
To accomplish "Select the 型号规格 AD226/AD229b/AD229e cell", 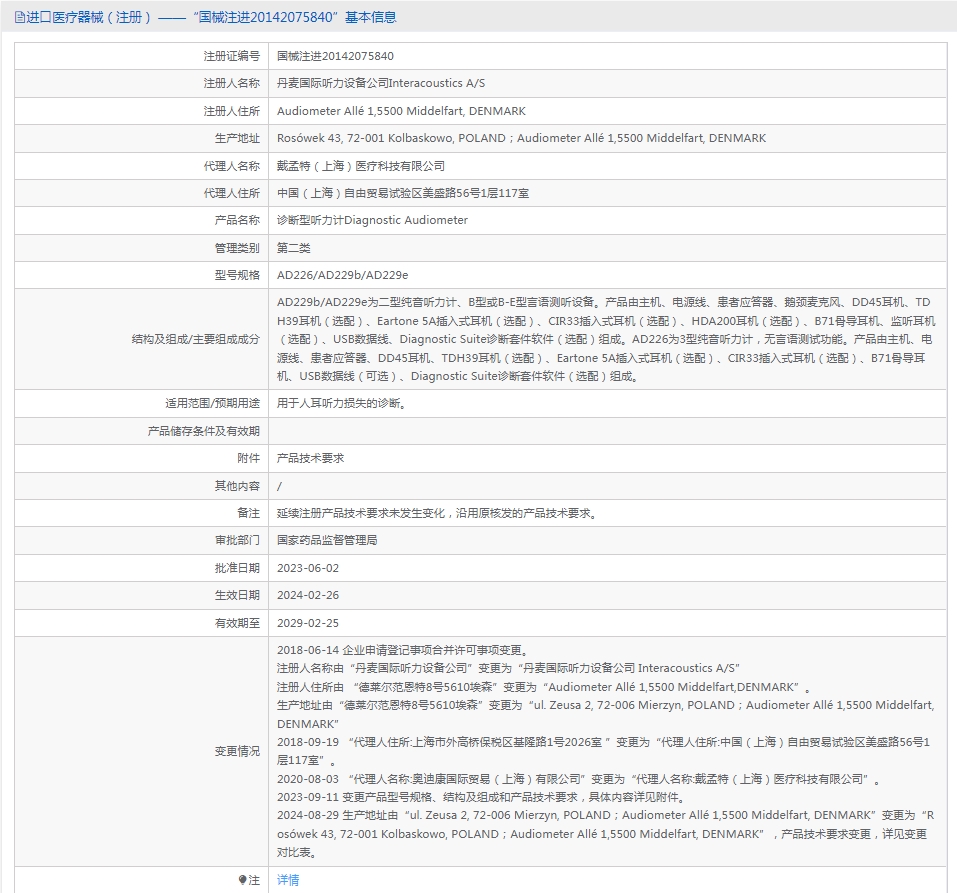I will (350, 274).
